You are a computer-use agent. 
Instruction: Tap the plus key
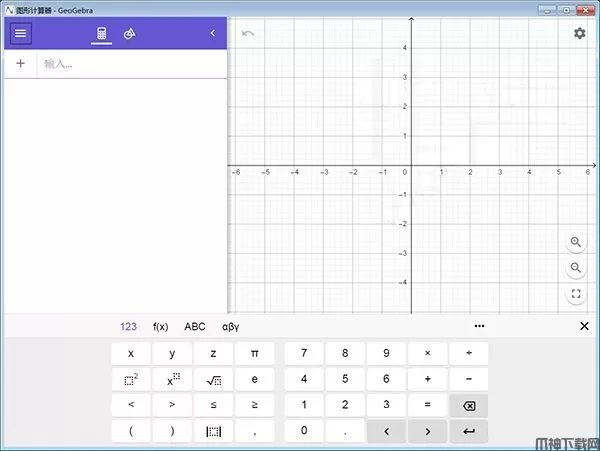pyautogui.click(x=427, y=379)
